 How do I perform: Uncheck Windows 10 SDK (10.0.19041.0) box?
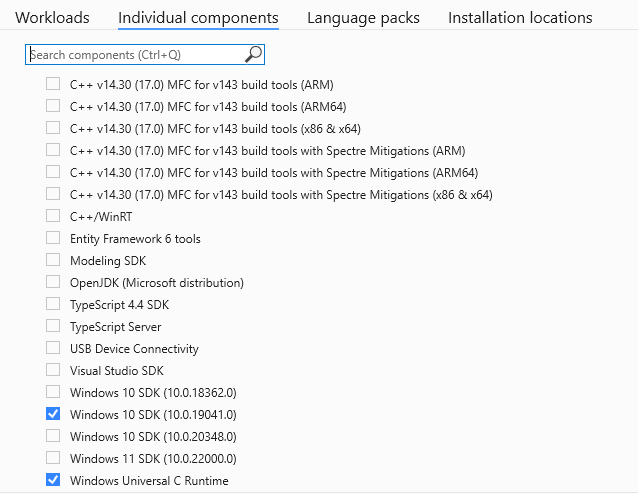(x=53, y=413)
